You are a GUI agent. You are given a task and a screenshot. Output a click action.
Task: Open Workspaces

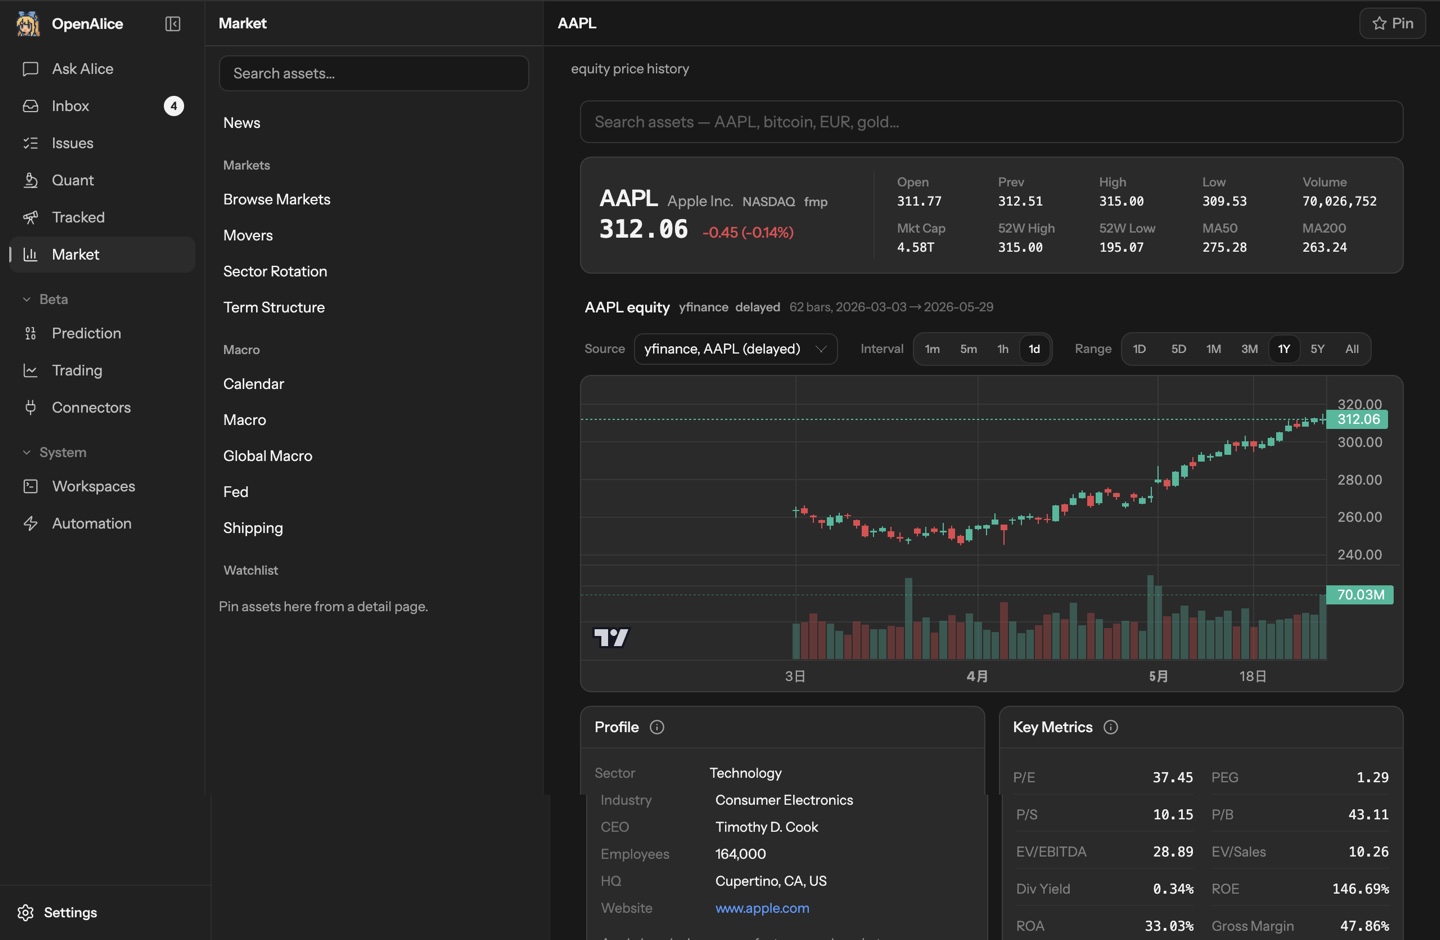tap(102, 486)
